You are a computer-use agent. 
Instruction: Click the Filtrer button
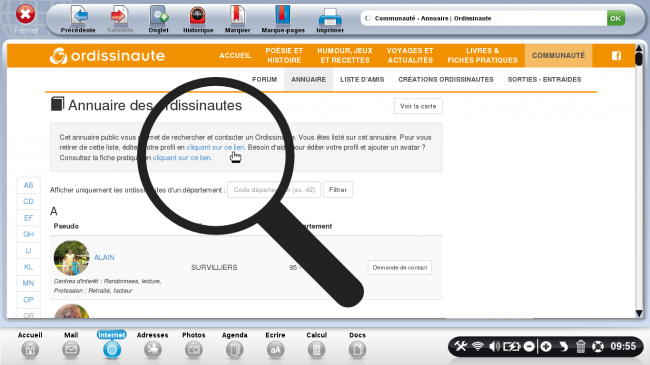pos(338,190)
